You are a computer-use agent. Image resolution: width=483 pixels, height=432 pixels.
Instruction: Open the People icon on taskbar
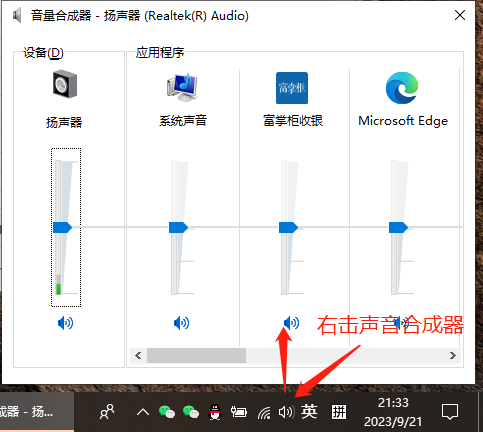point(107,412)
